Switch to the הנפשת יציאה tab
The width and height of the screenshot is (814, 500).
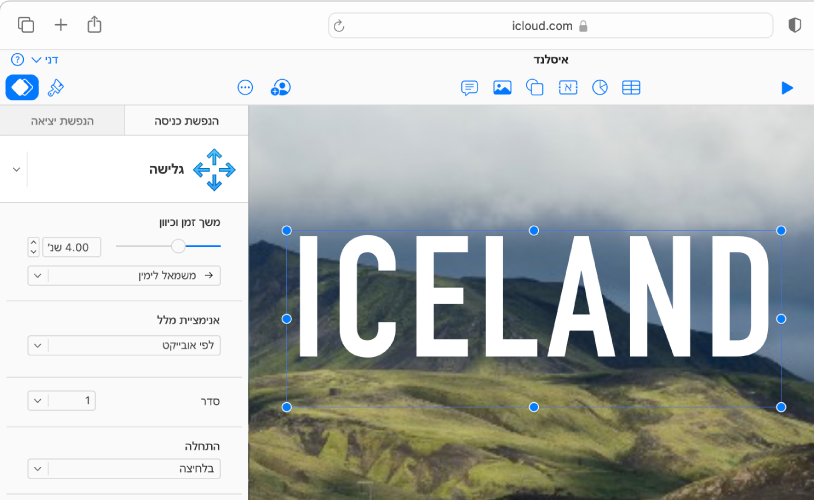(x=62, y=121)
